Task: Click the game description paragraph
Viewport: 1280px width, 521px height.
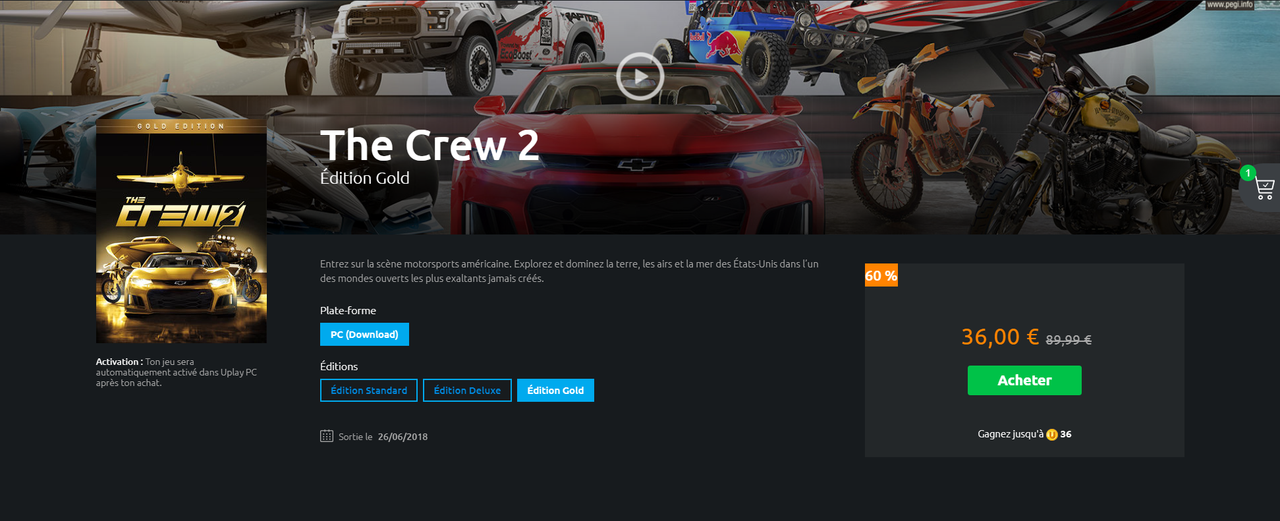Action: (569, 271)
